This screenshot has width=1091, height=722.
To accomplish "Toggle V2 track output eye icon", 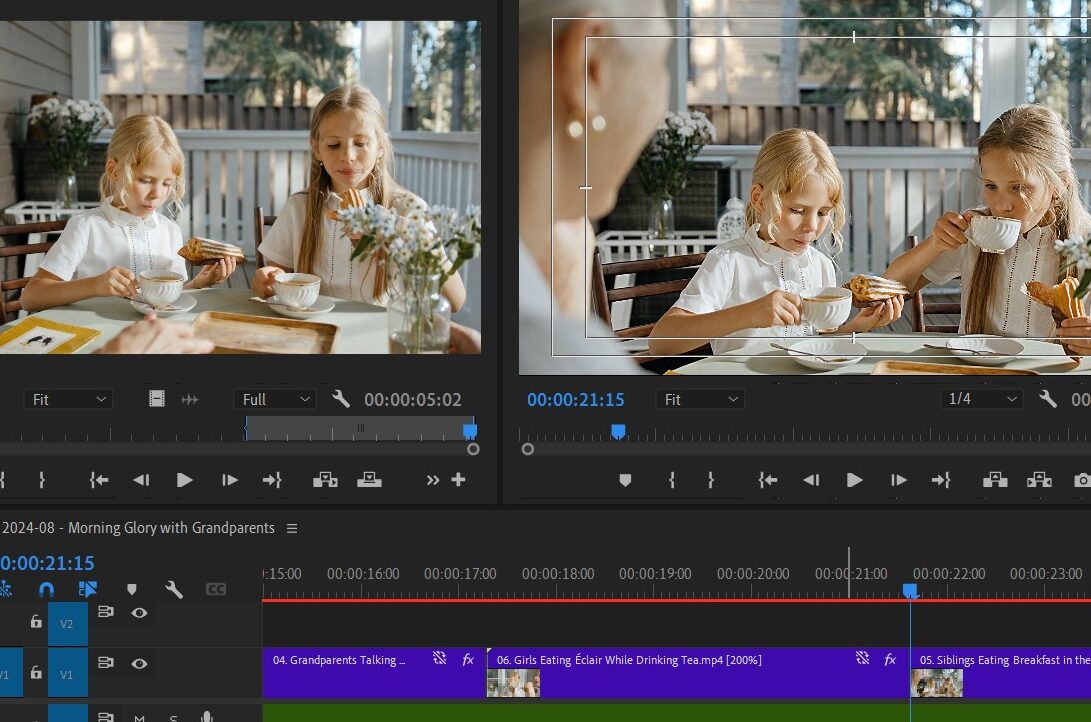I will [139, 613].
